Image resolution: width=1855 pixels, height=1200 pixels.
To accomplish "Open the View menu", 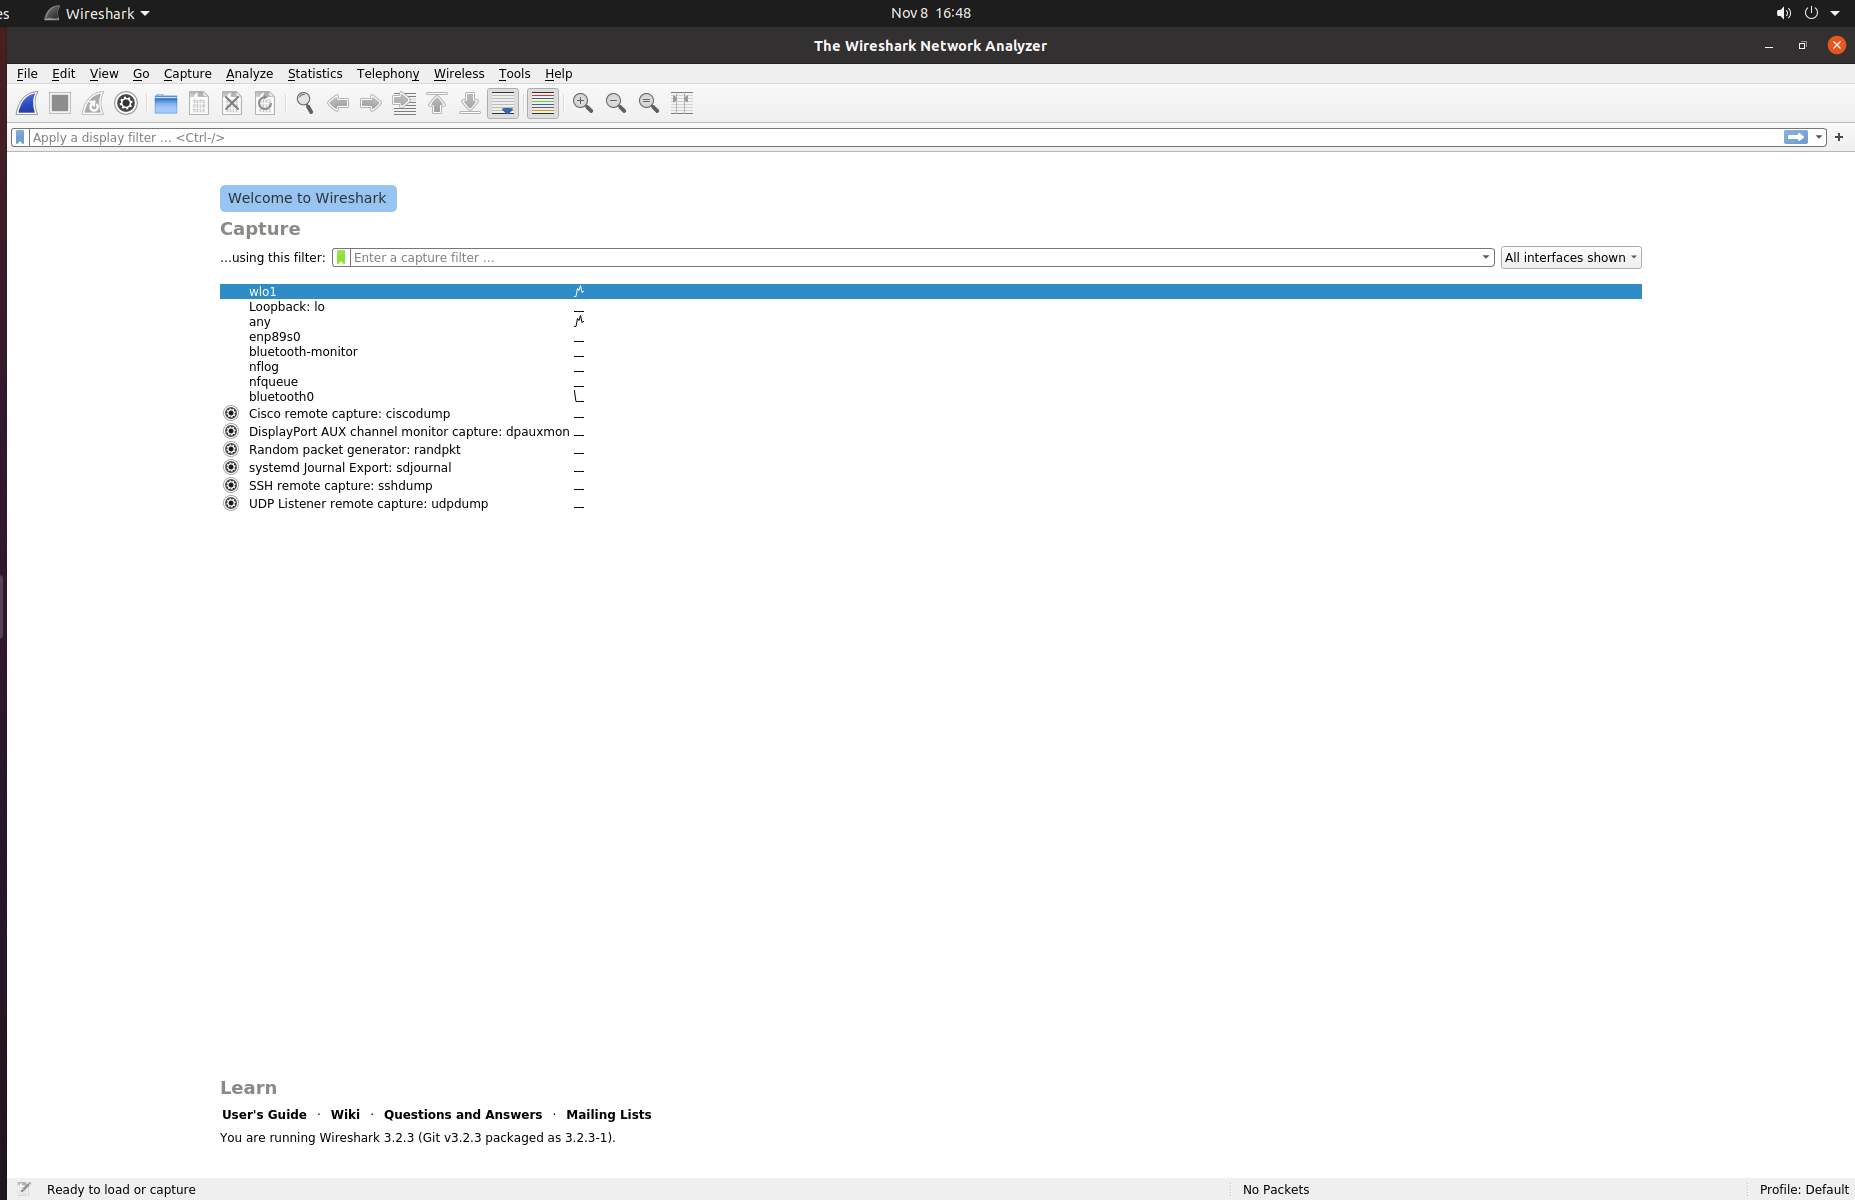I will coord(104,73).
